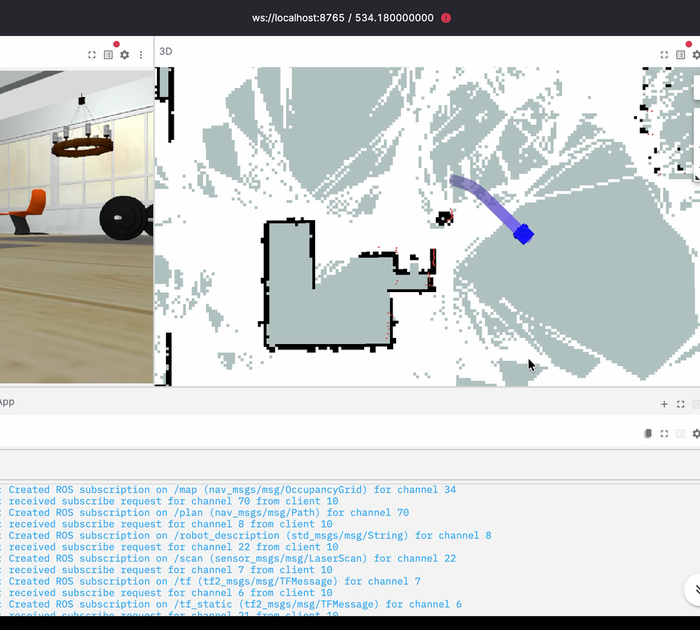Open panel list icon in the image panel

108,55
